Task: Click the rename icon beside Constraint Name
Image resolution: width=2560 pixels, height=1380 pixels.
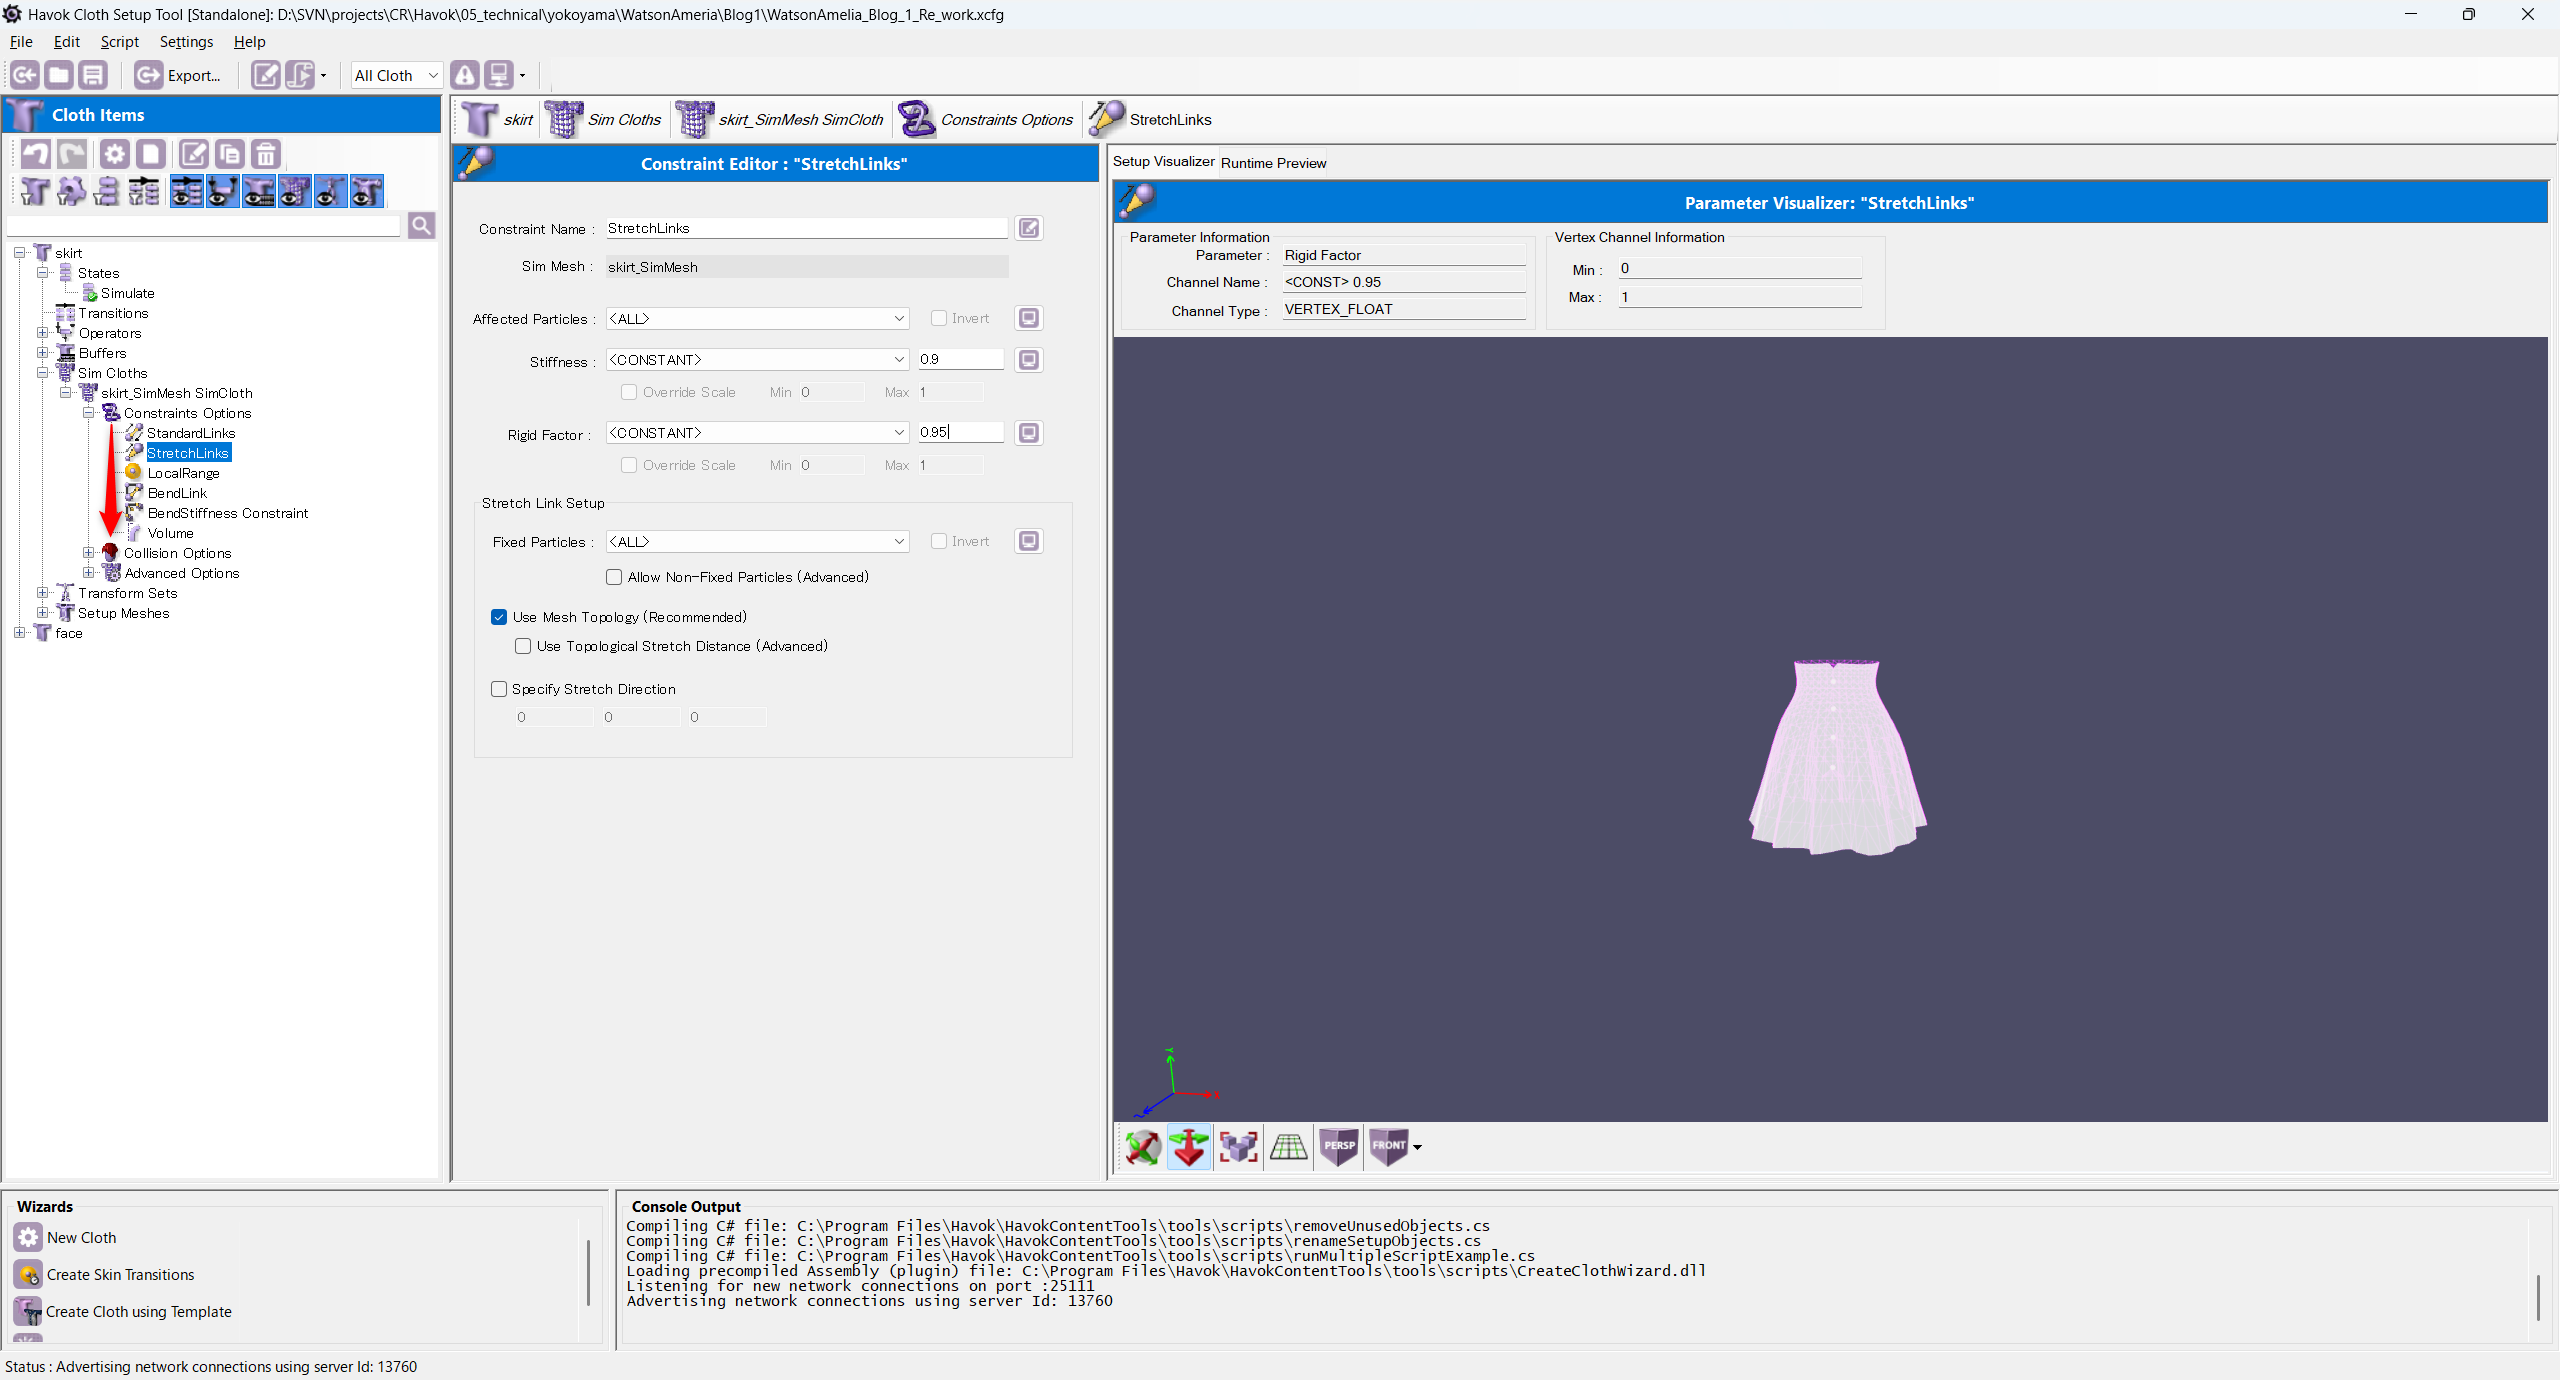Action: (x=1029, y=228)
